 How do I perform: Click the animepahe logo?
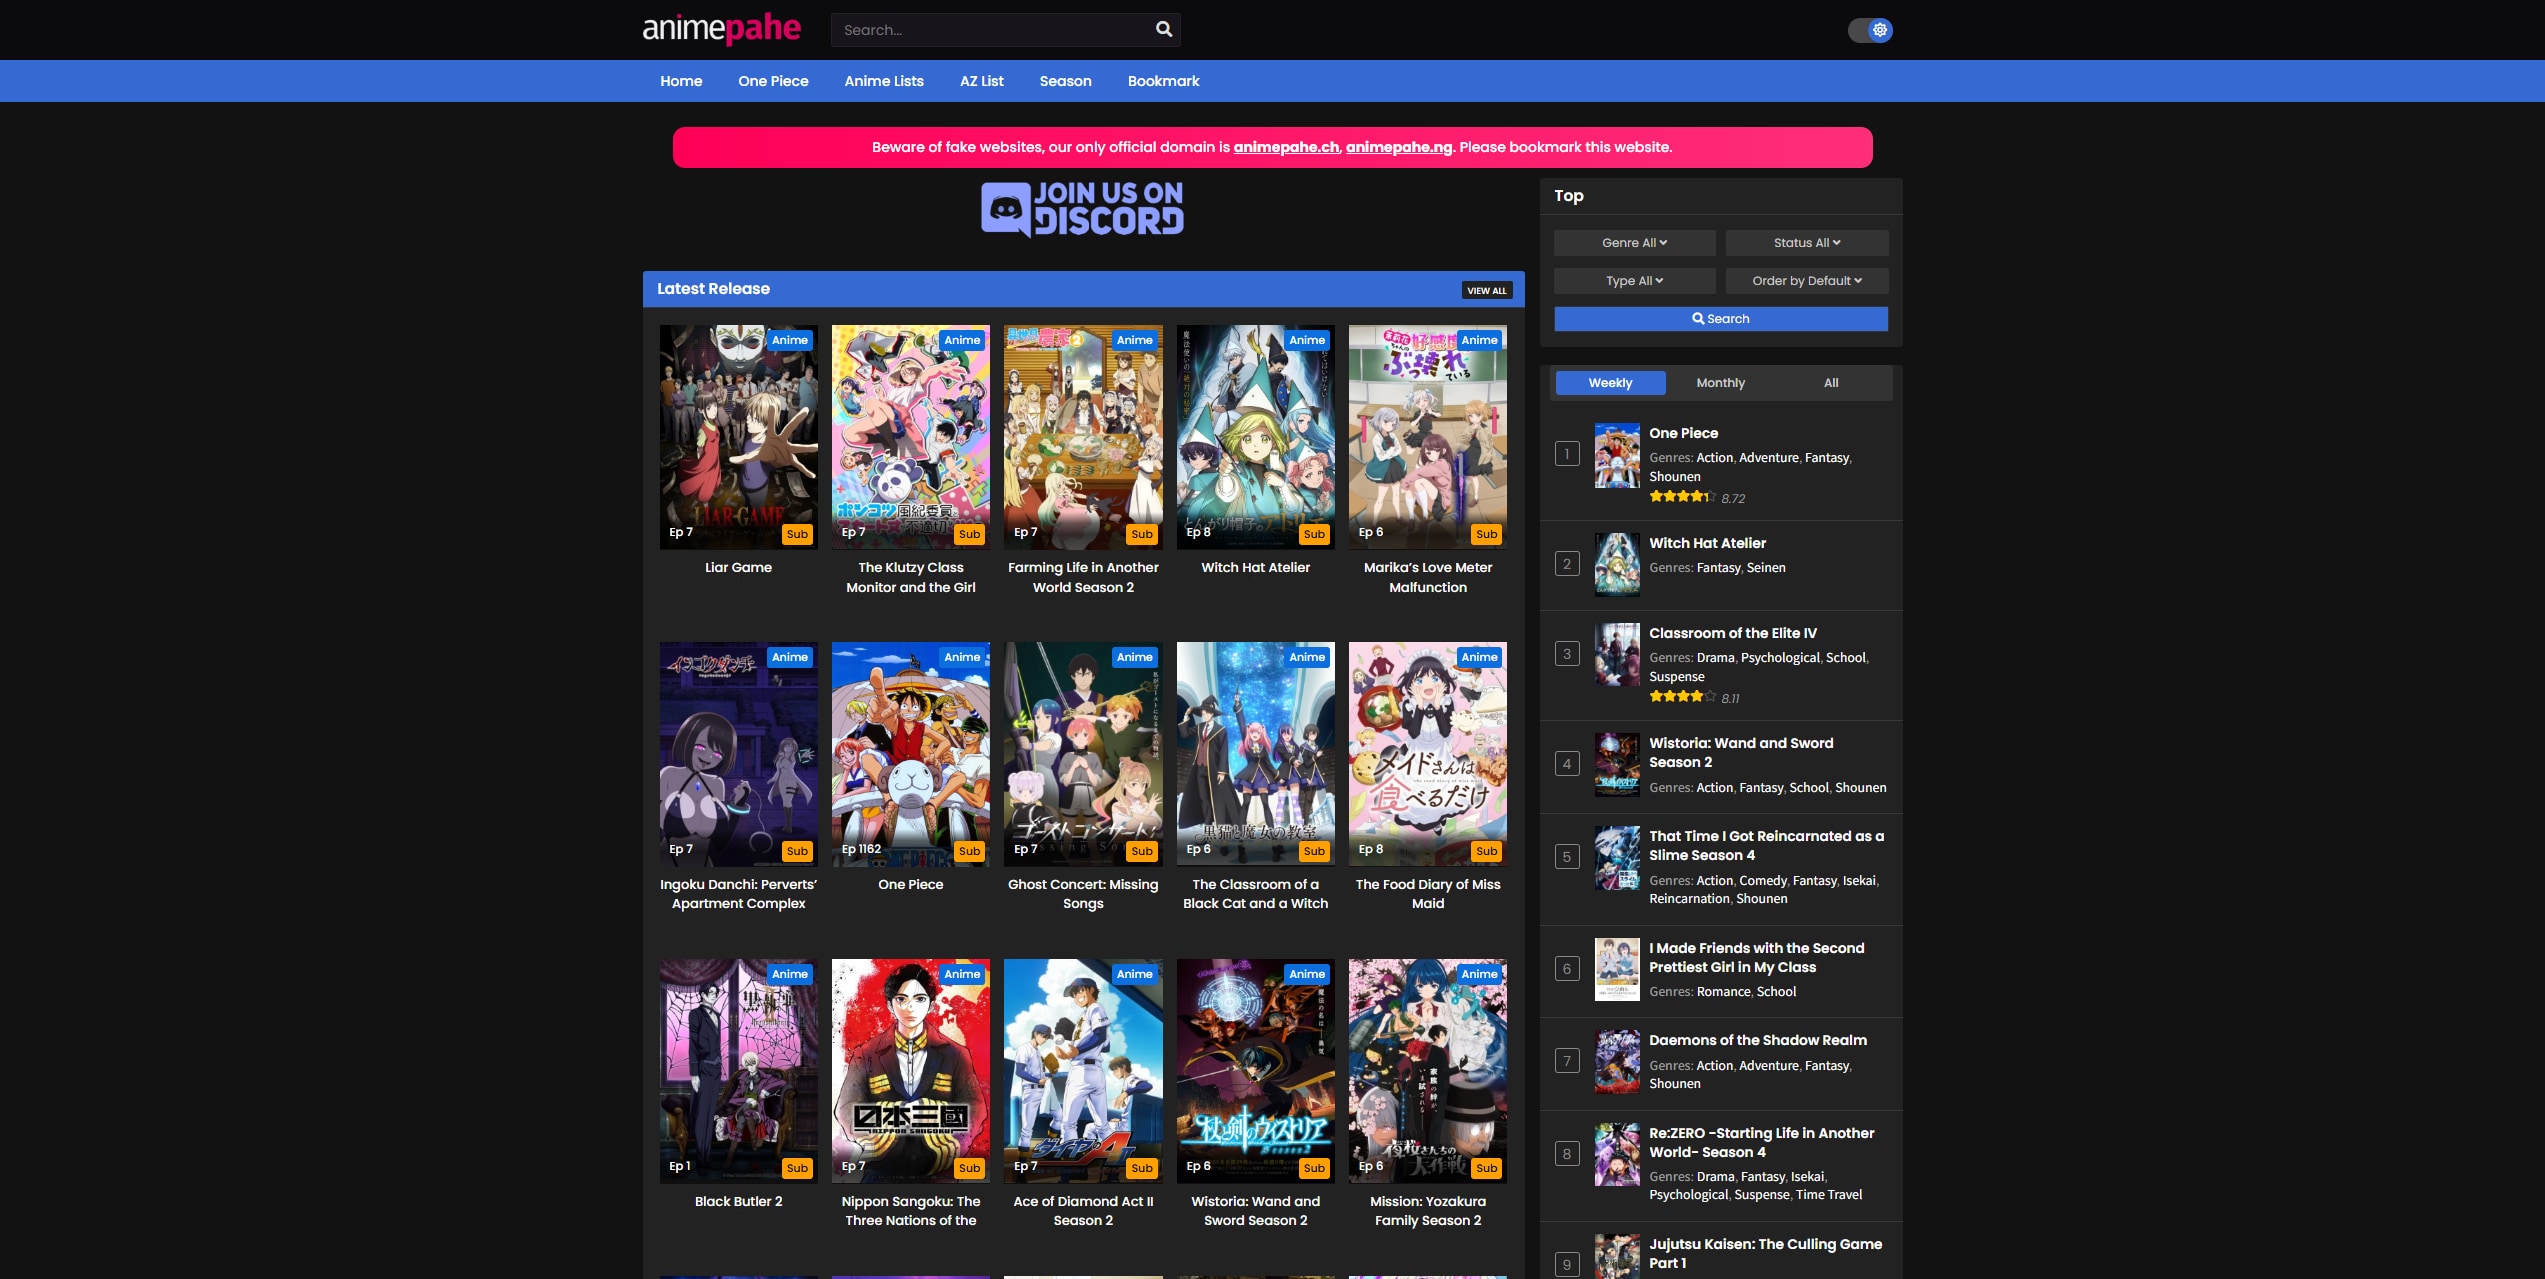tap(721, 29)
